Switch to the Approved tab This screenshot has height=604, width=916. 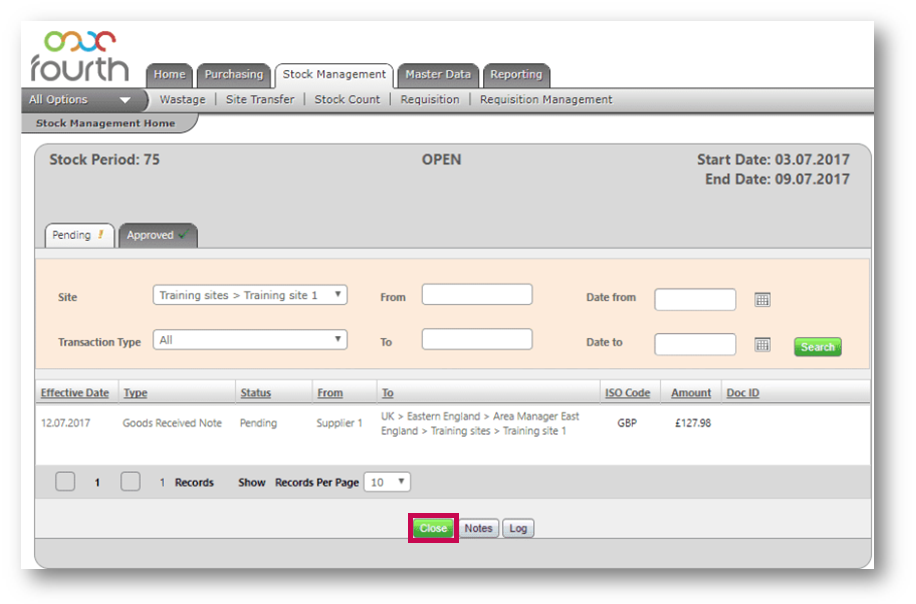157,235
